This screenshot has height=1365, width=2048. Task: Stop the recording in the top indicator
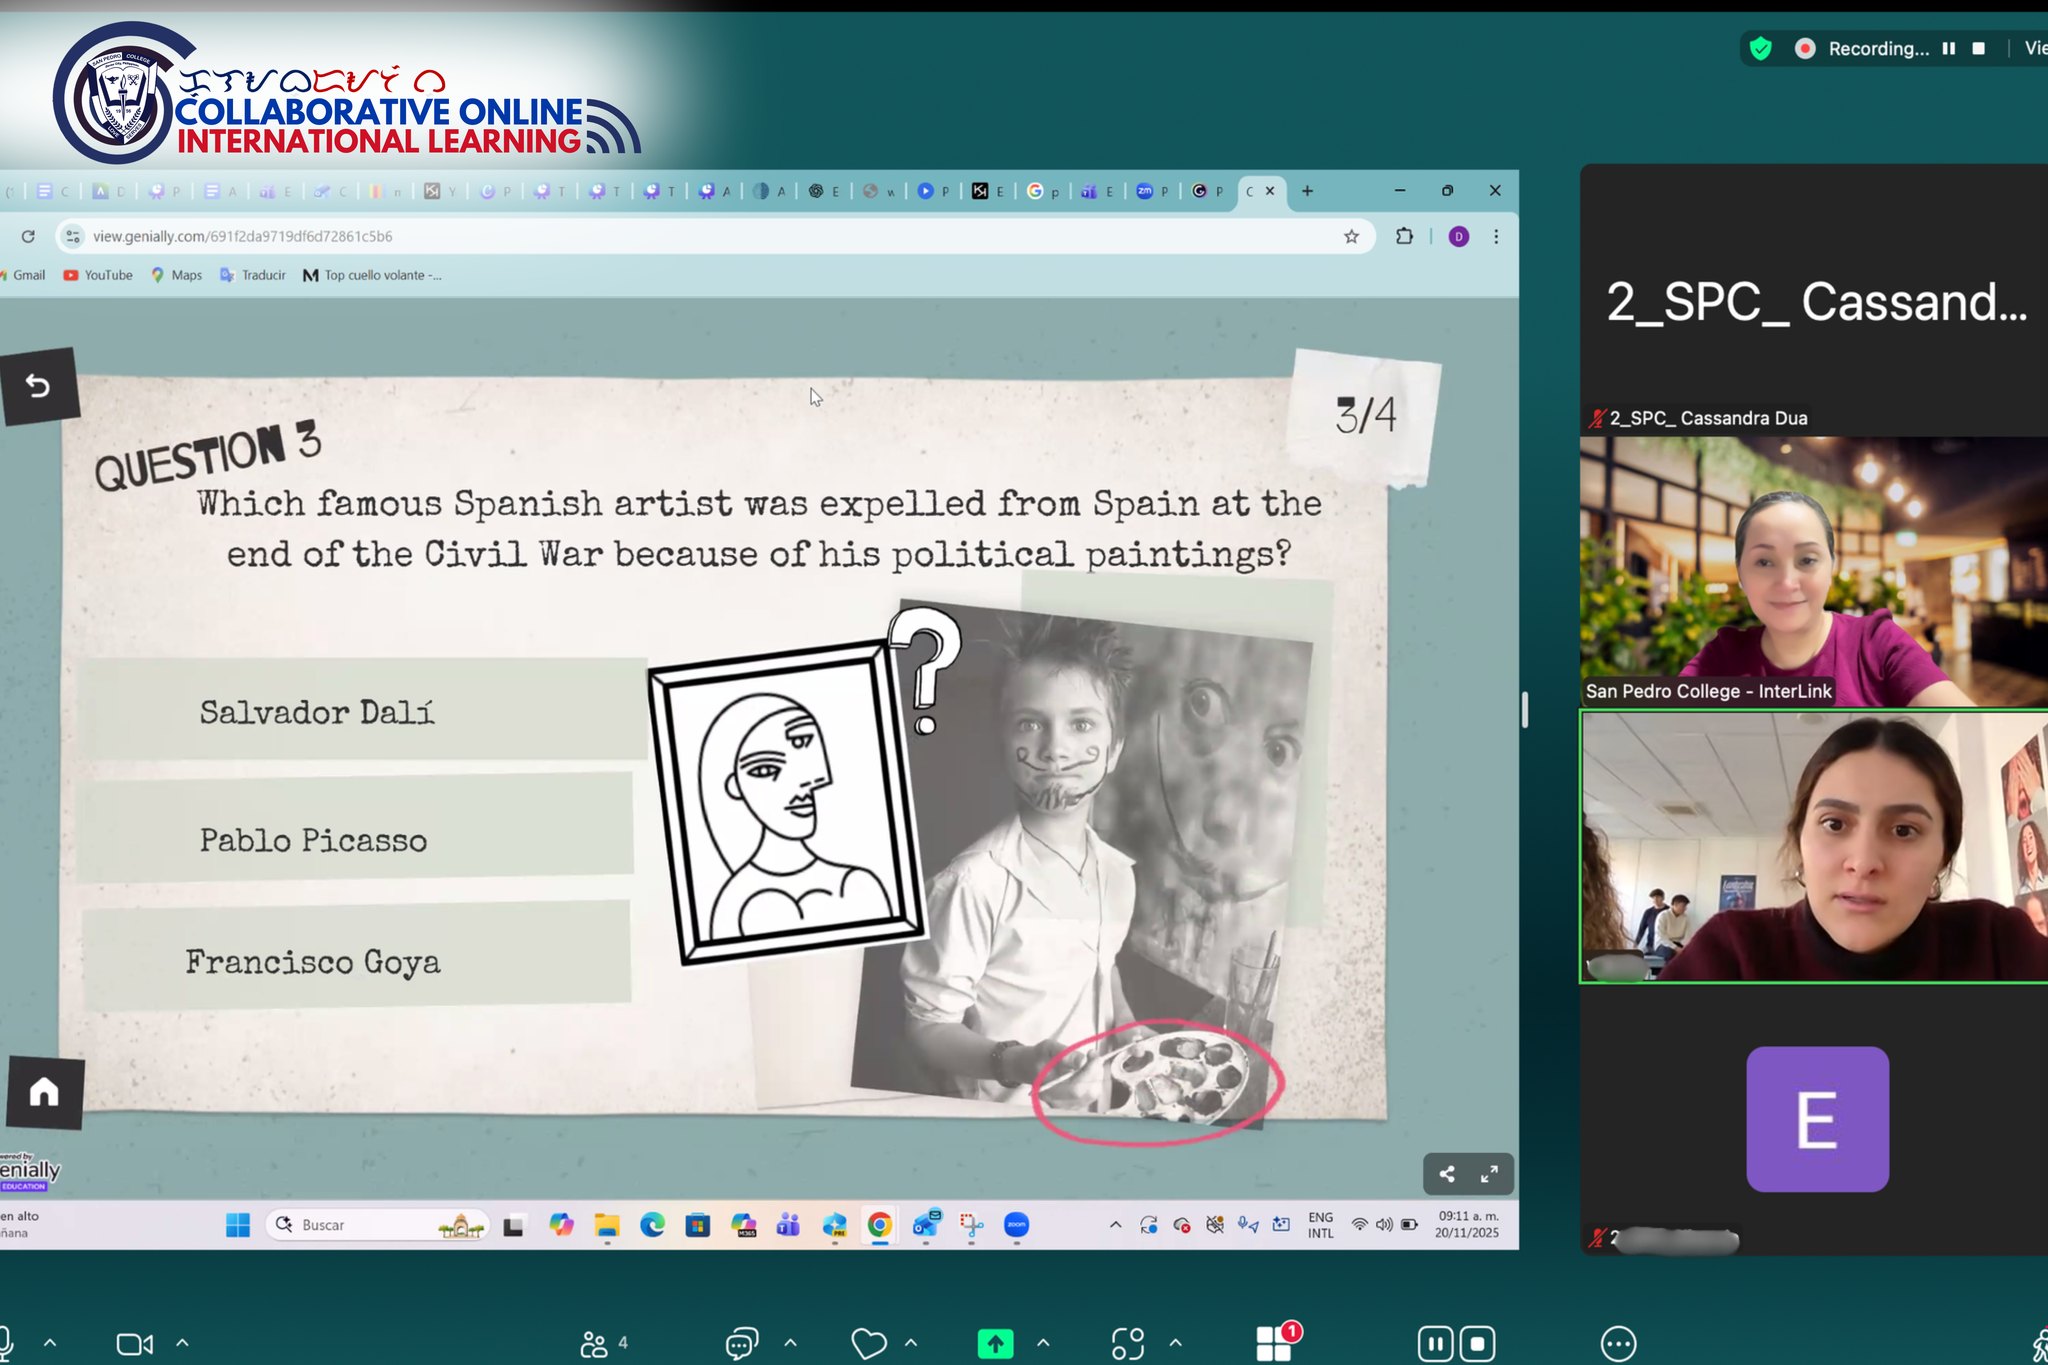click(1978, 48)
